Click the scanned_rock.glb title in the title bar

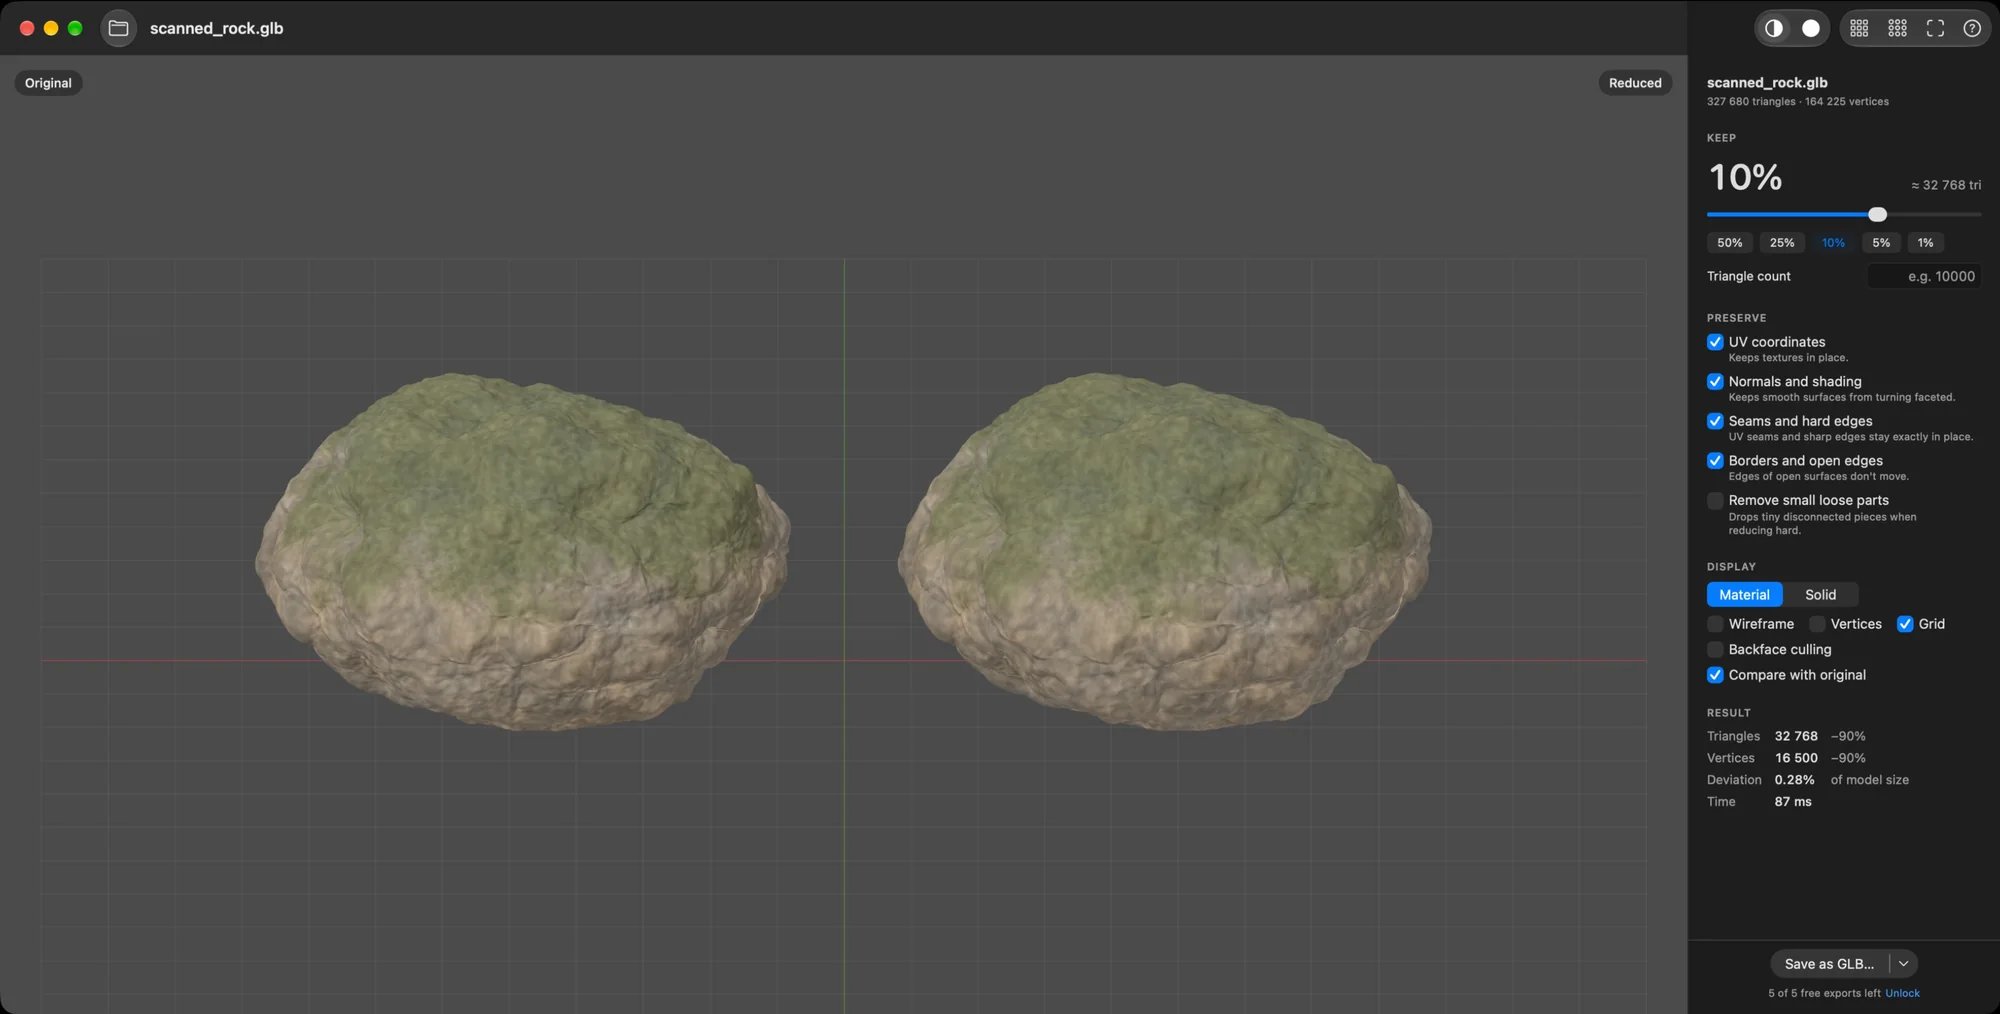(216, 28)
